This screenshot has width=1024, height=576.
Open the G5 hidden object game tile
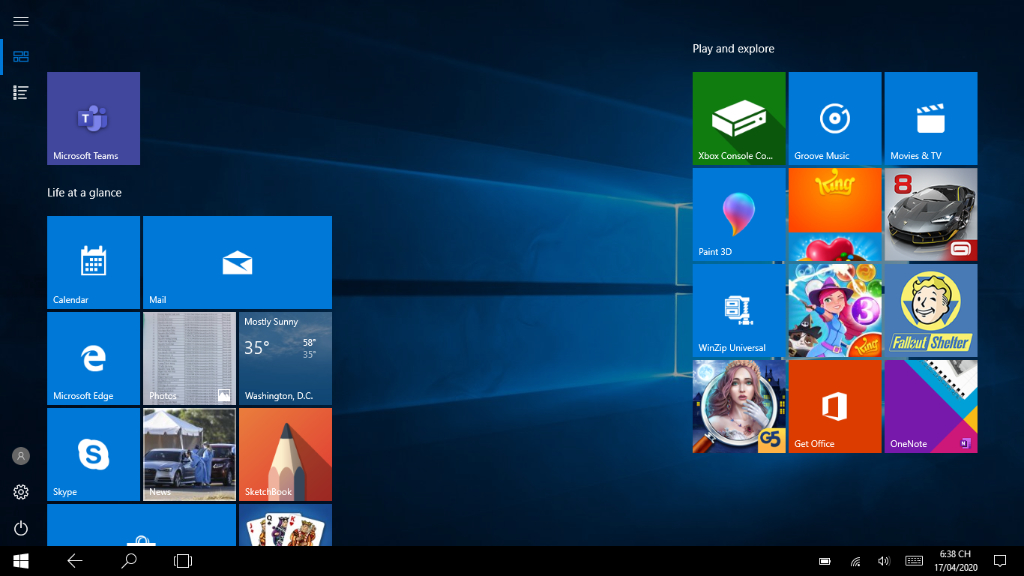739,406
